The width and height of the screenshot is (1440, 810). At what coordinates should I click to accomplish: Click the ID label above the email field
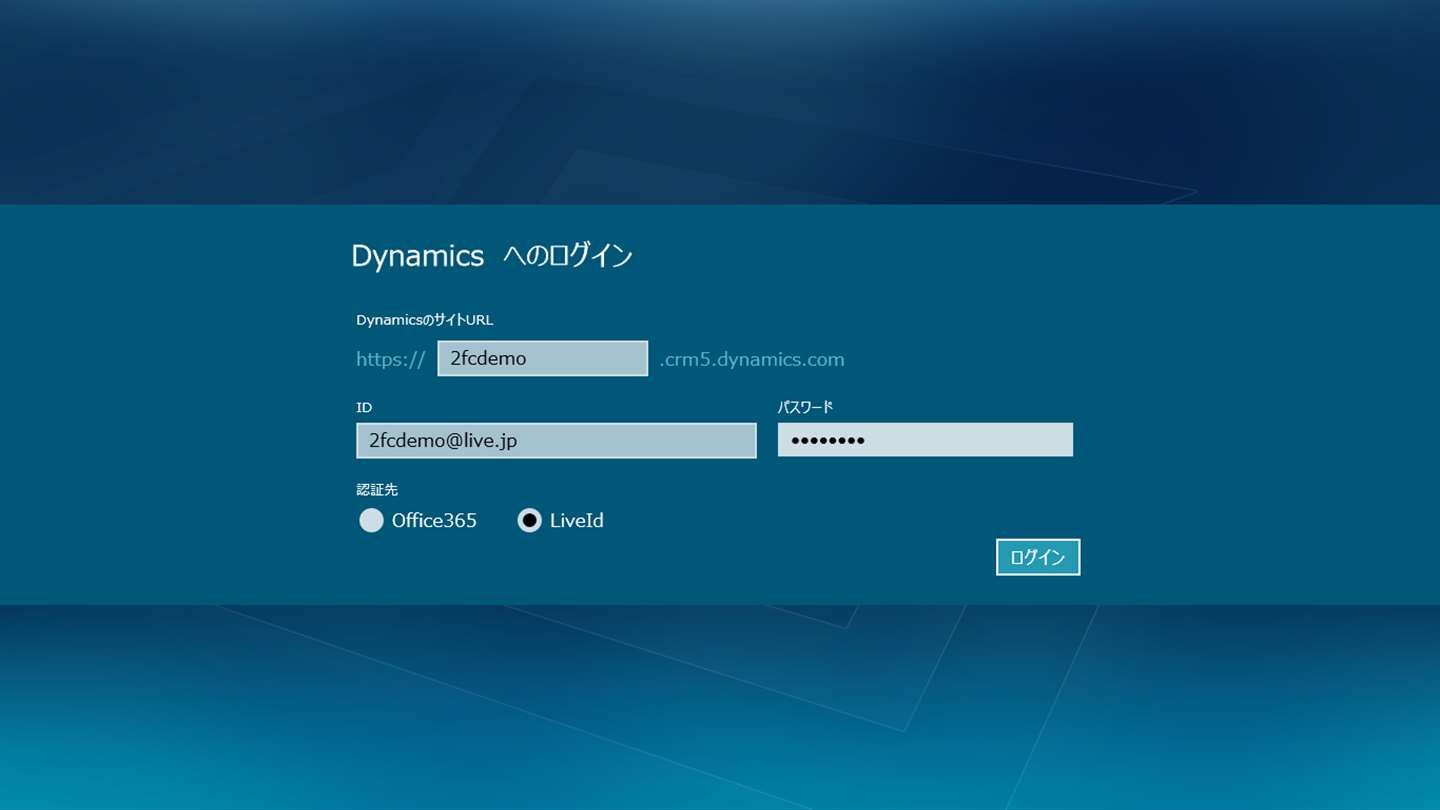pos(364,407)
